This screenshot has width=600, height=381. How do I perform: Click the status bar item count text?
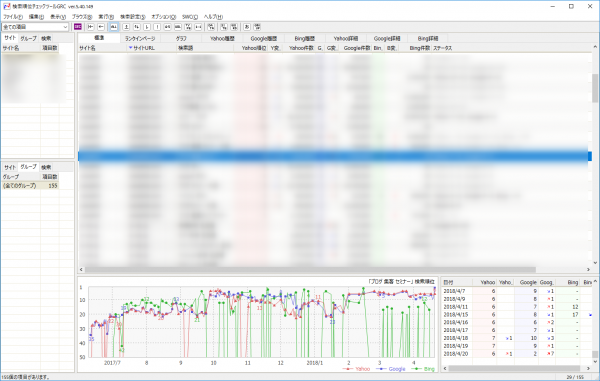click(25, 377)
